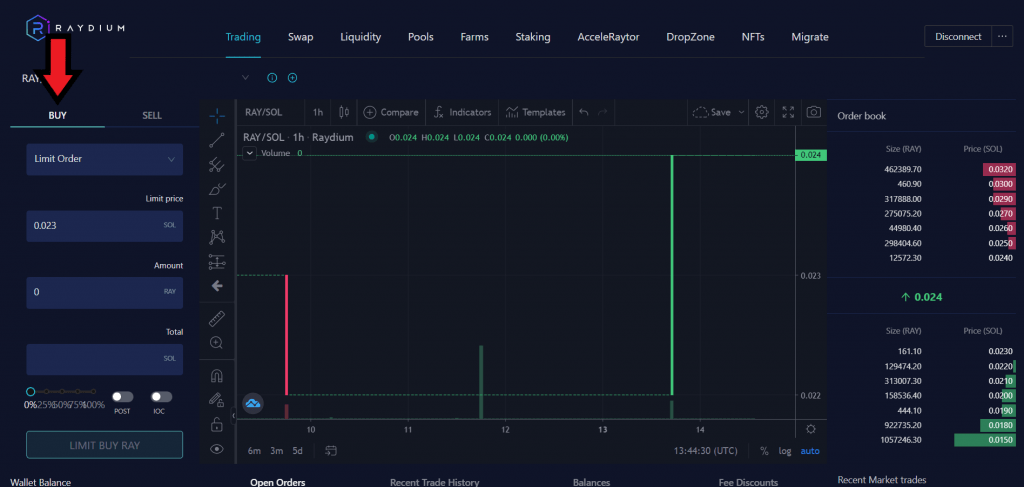1024x487 pixels.
Task: Open the Swap page in navigation
Action: (300, 37)
